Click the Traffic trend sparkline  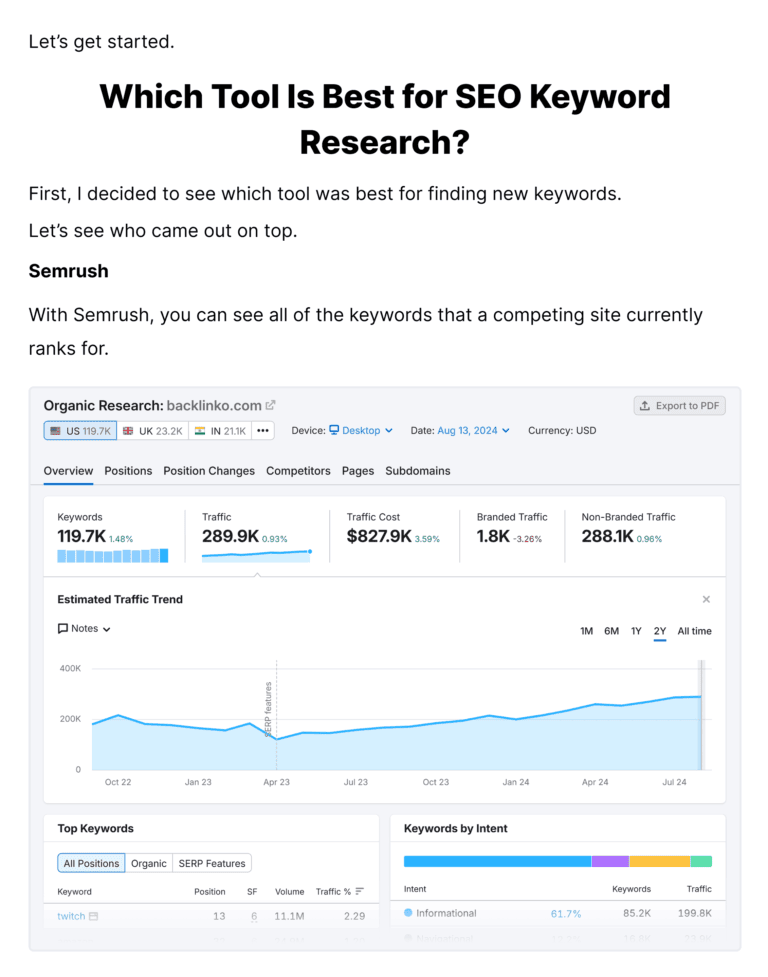256,553
